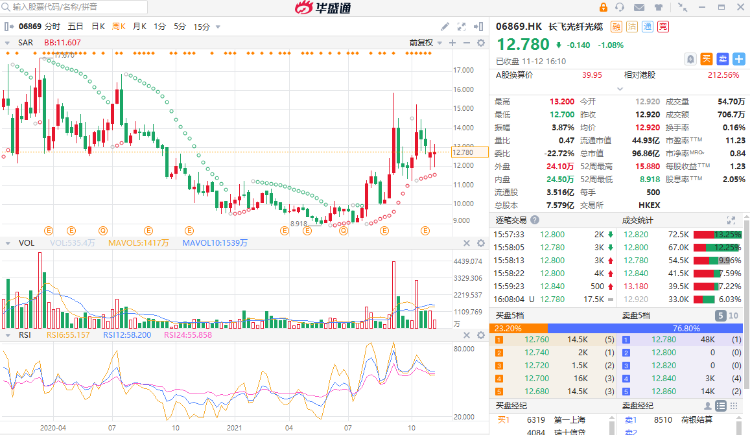Select buy level 5 price 12.680
Screen dimensions: 750x435
click(x=537, y=391)
